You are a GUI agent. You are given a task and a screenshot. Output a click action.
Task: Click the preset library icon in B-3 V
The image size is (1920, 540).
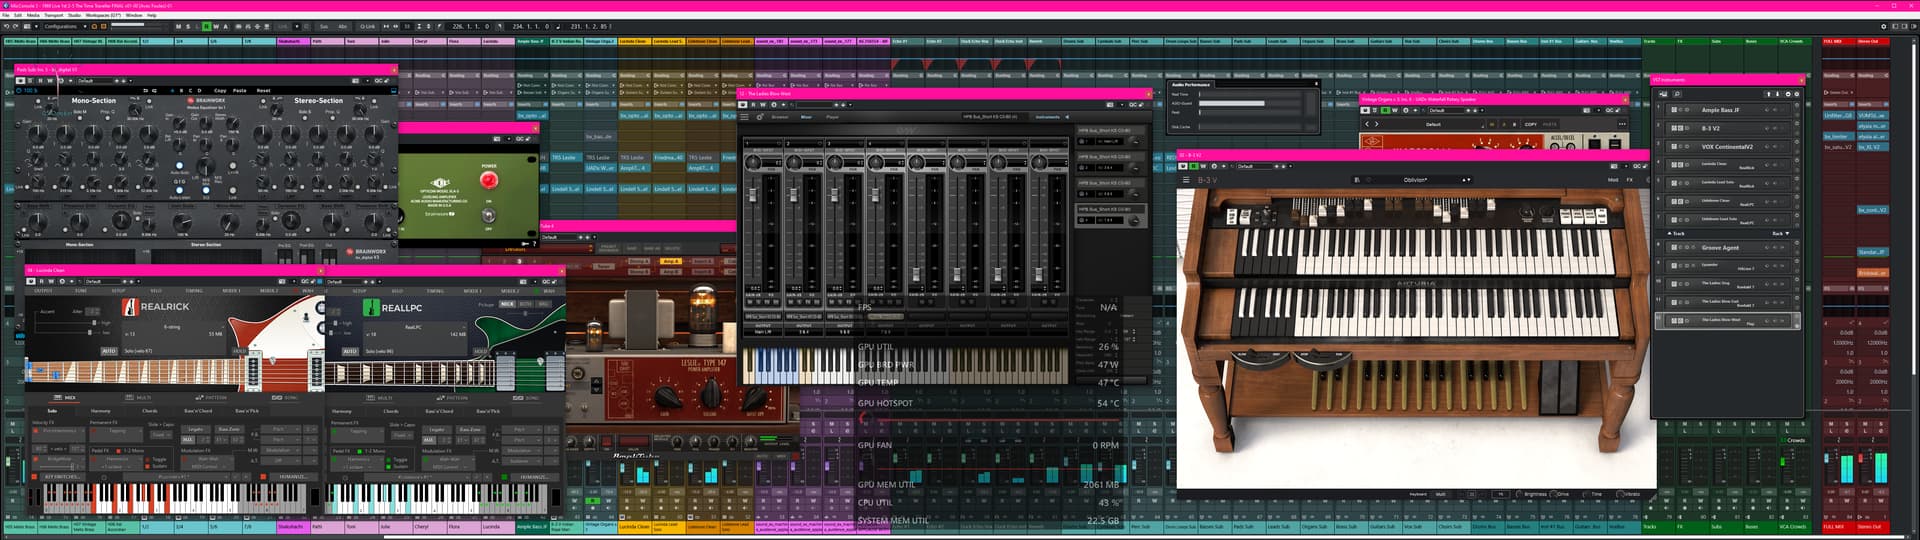tap(1357, 180)
